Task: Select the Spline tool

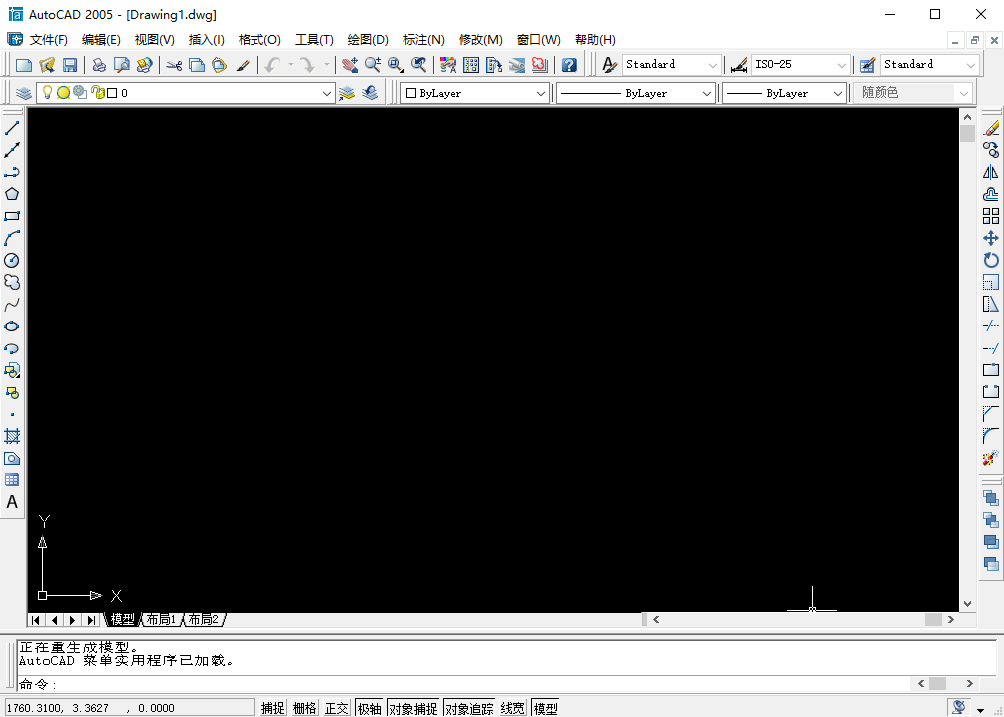Action: pyautogui.click(x=12, y=304)
